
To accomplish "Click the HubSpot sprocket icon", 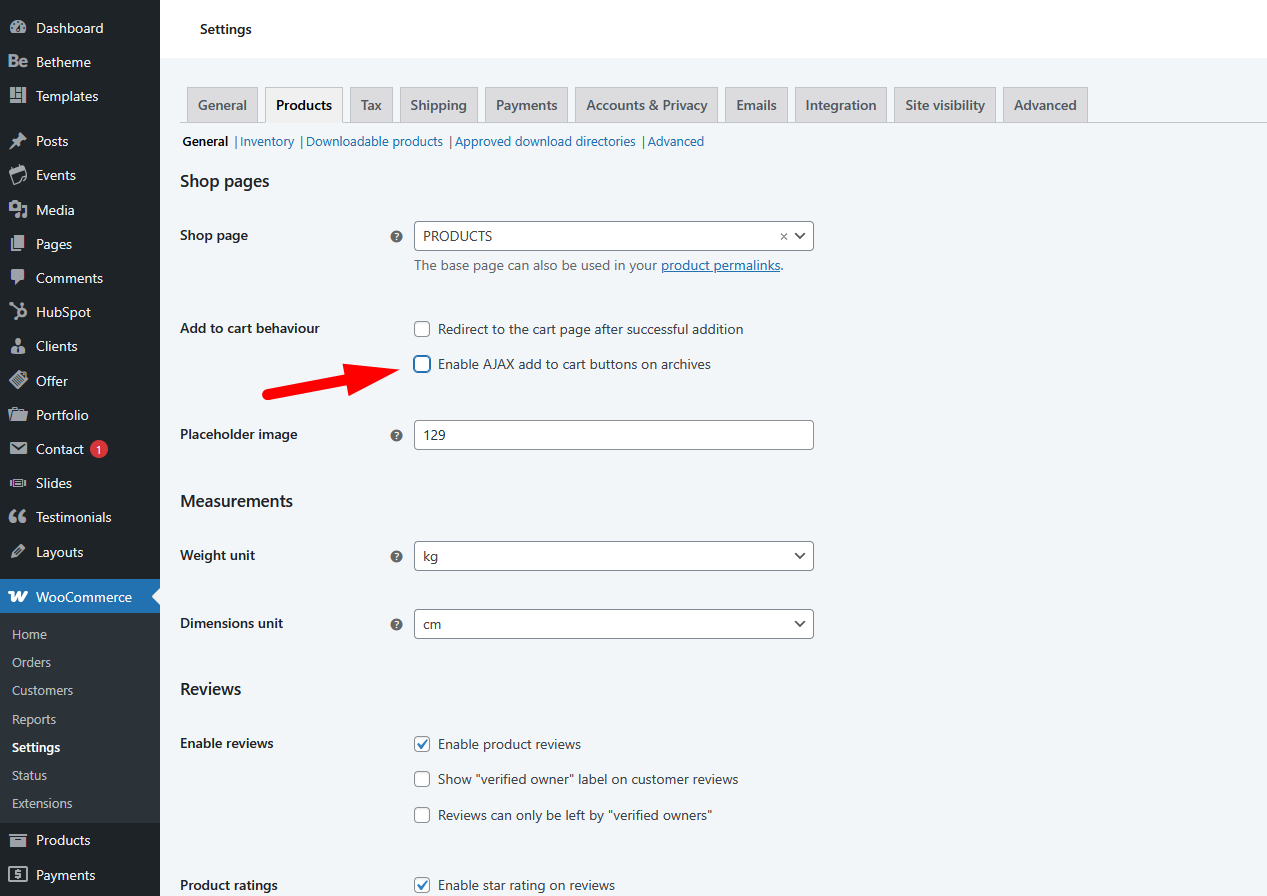I will click(x=18, y=312).
